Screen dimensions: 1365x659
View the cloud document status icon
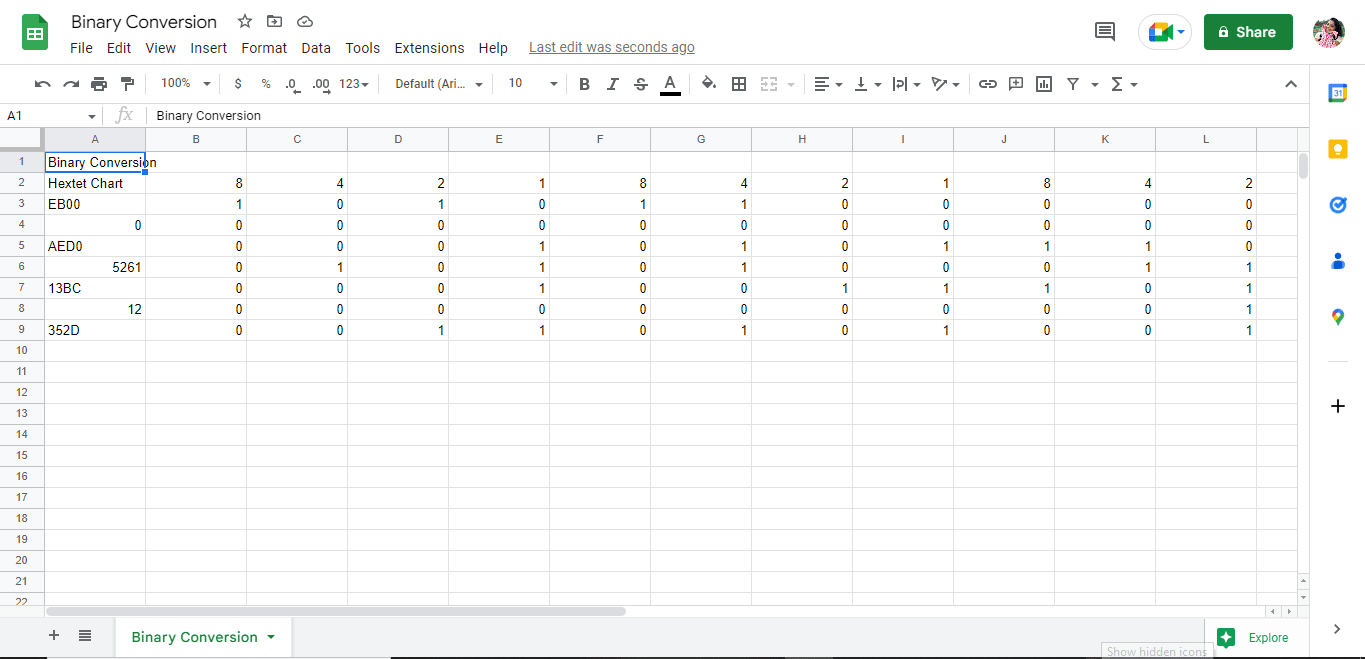[305, 21]
